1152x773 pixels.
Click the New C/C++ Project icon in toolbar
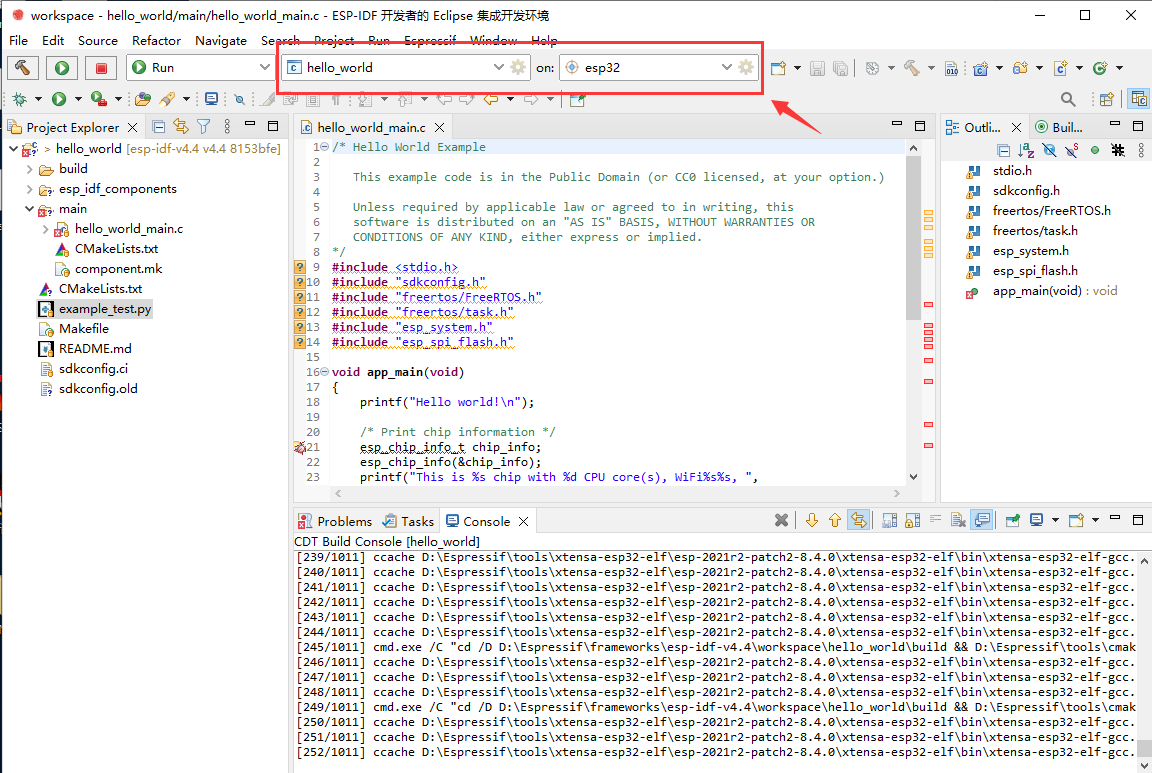point(980,68)
